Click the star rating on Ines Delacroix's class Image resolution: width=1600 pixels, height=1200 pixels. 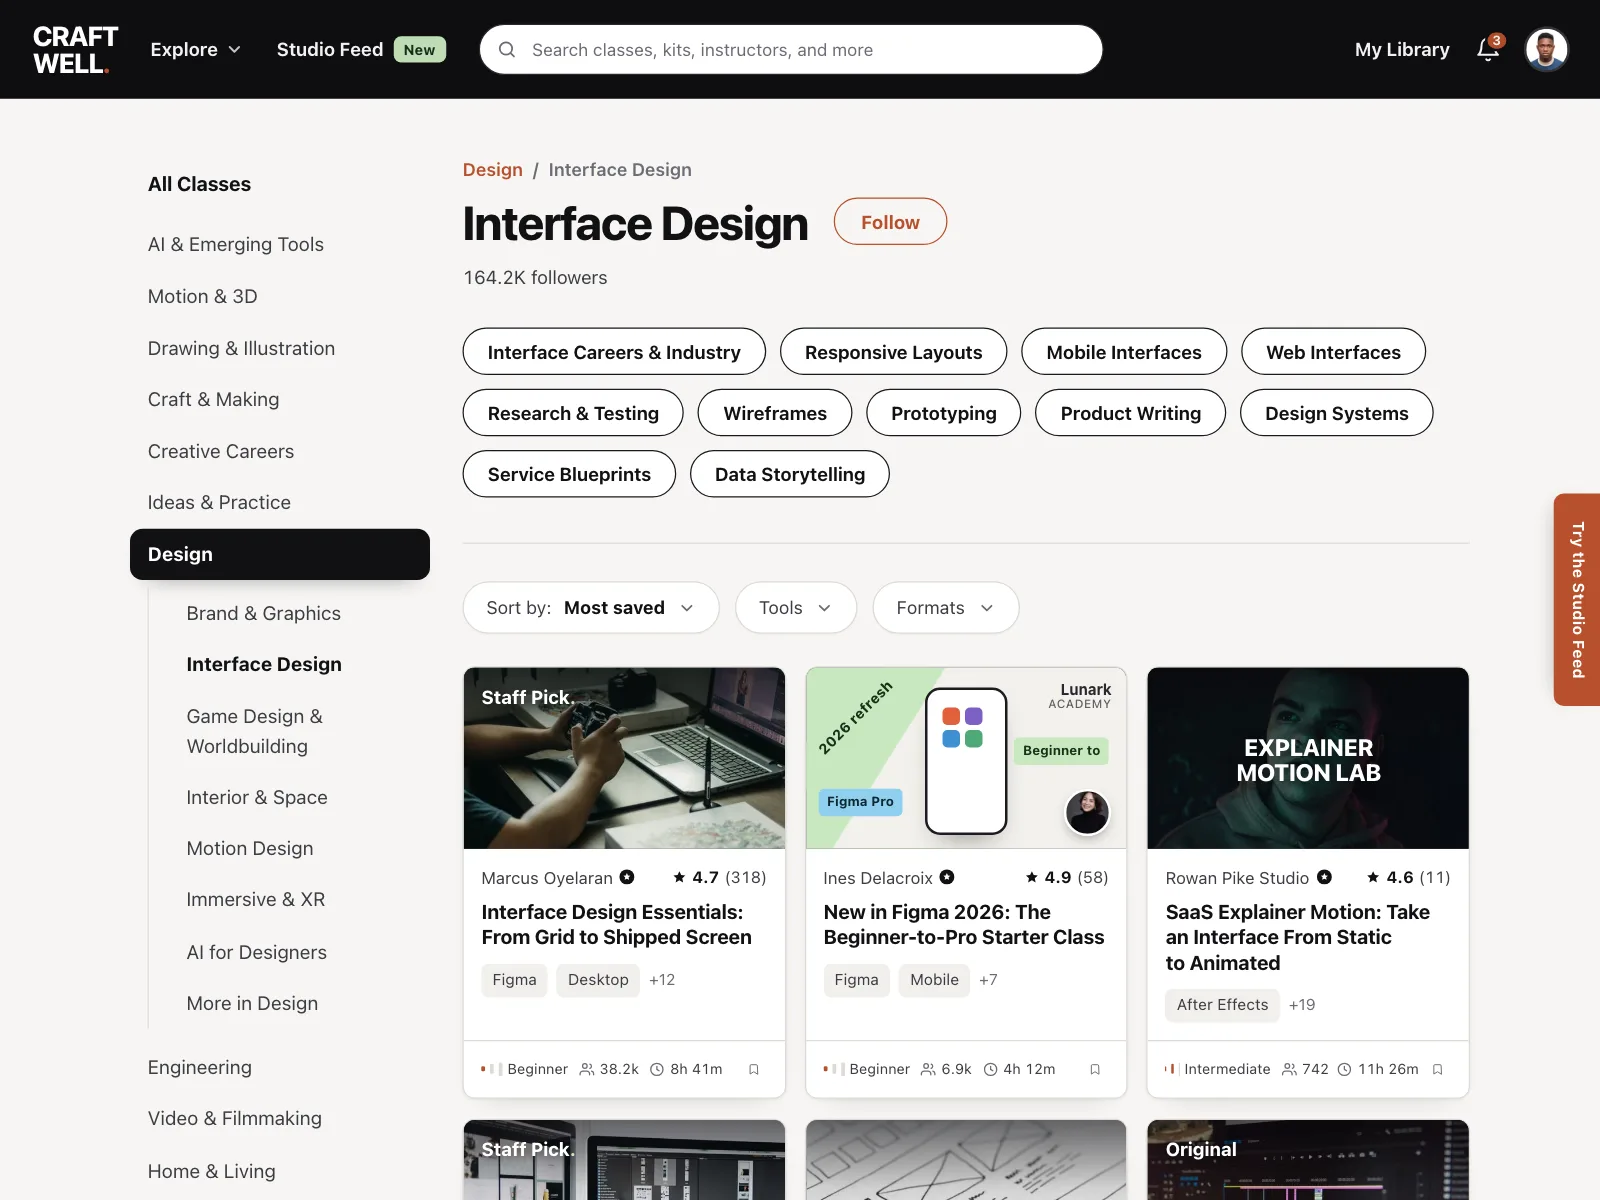click(x=1066, y=877)
